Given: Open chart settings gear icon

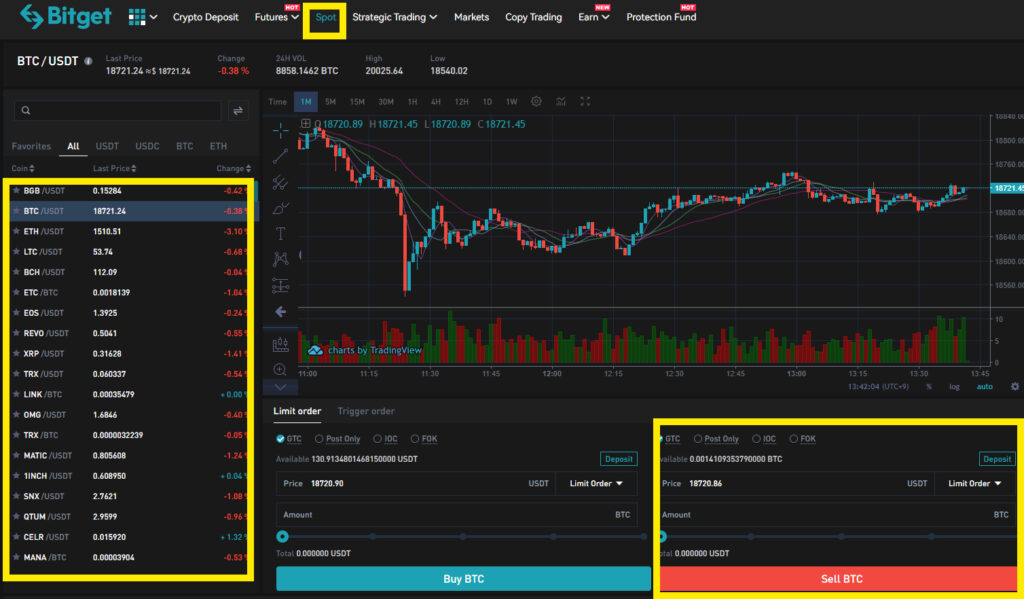Looking at the screenshot, I should click(536, 101).
